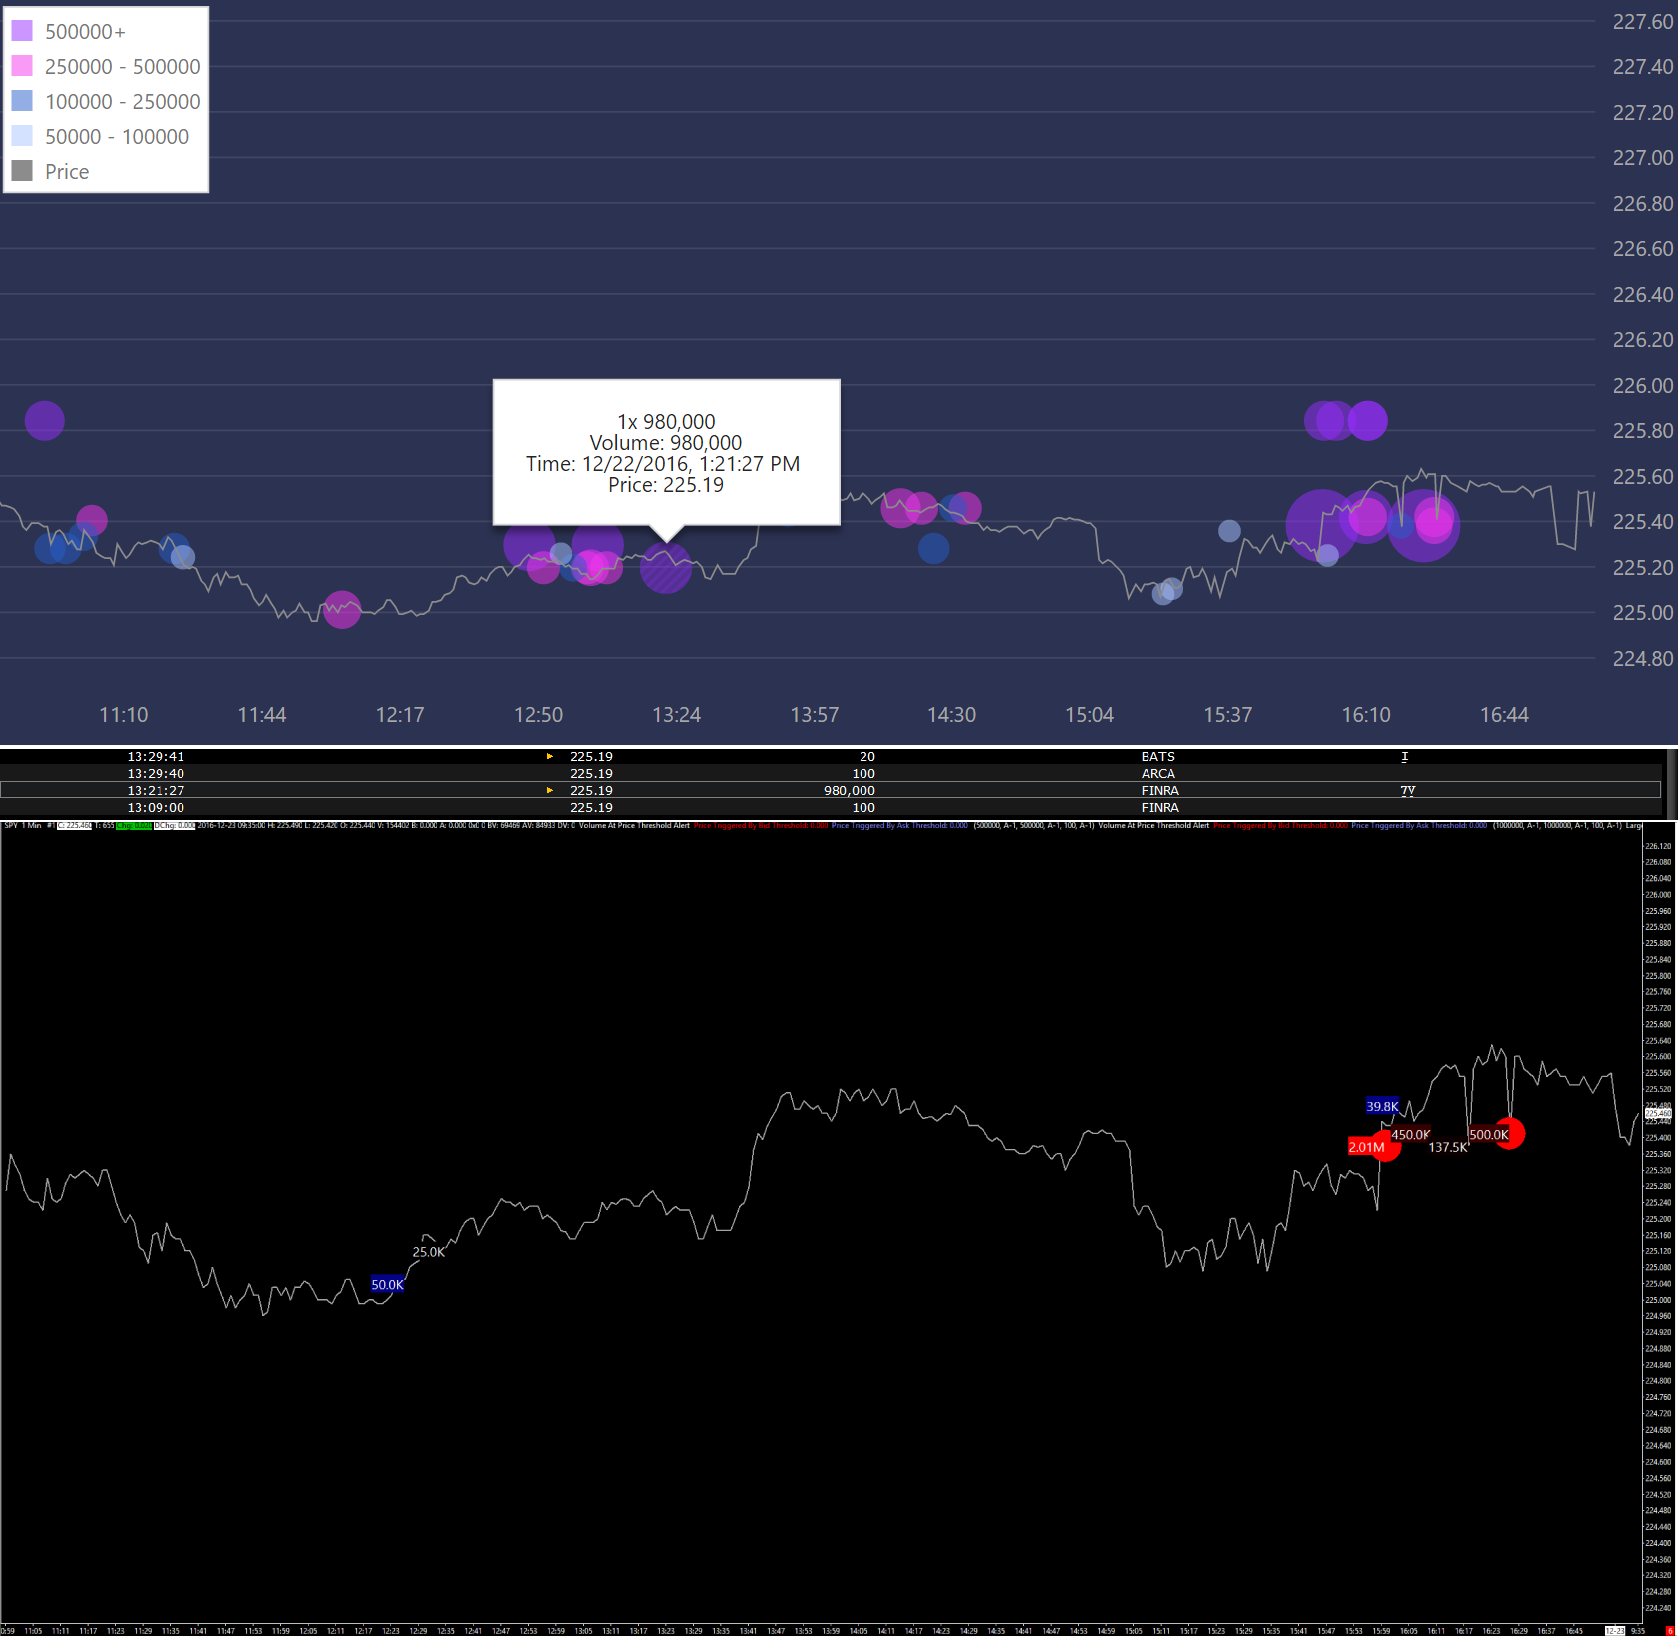This screenshot has width=1678, height=1638.
Task: Click the 250000 - 500000 legend swatch
Action: [x=22, y=66]
